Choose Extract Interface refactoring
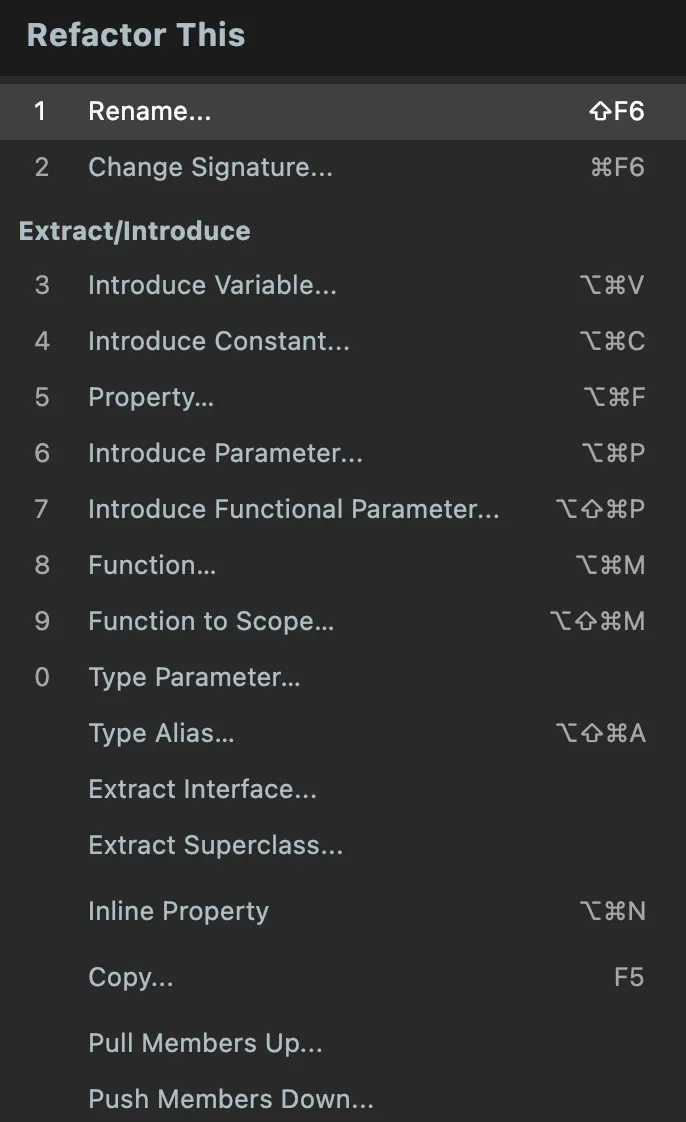 tap(202, 789)
